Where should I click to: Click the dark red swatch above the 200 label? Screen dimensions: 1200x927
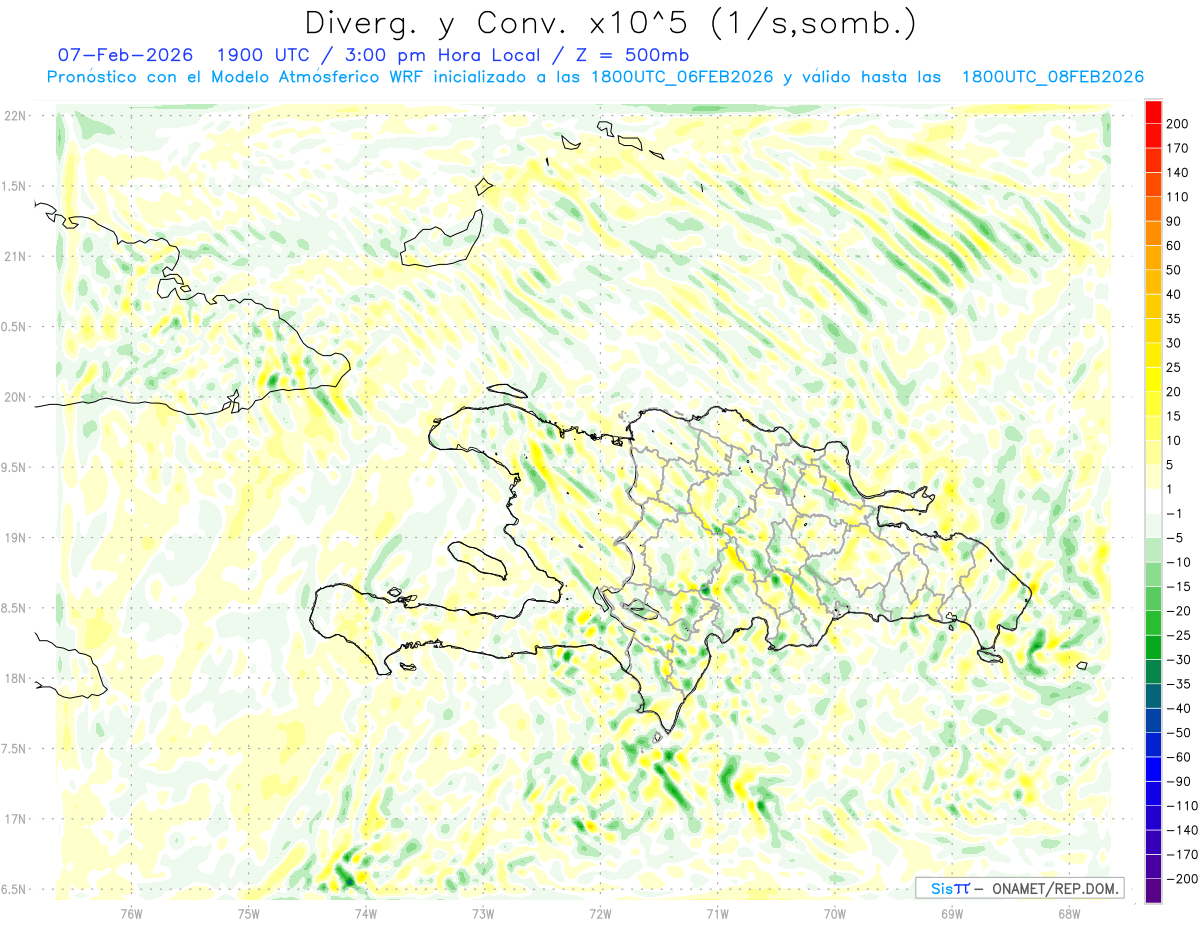tap(1154, 112)
